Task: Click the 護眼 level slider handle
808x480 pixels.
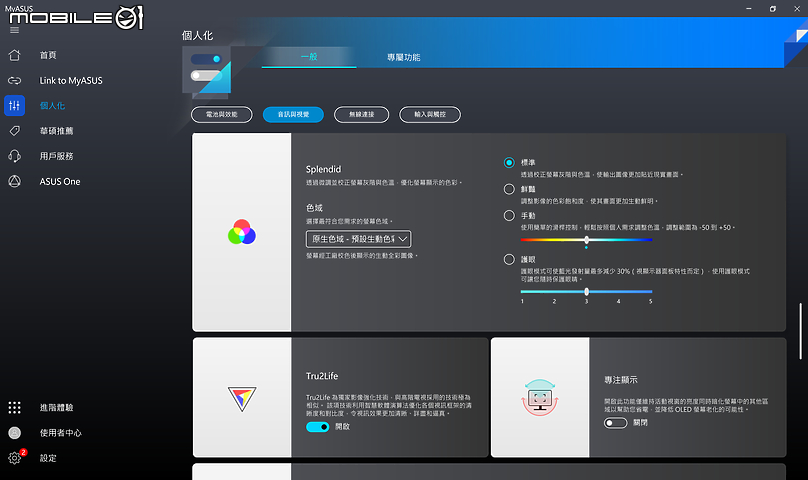Action: click(586, 292)
